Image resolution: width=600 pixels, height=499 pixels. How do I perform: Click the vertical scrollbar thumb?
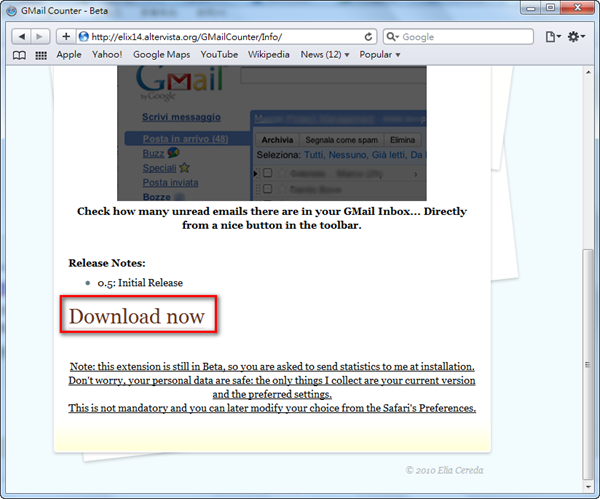588,364
